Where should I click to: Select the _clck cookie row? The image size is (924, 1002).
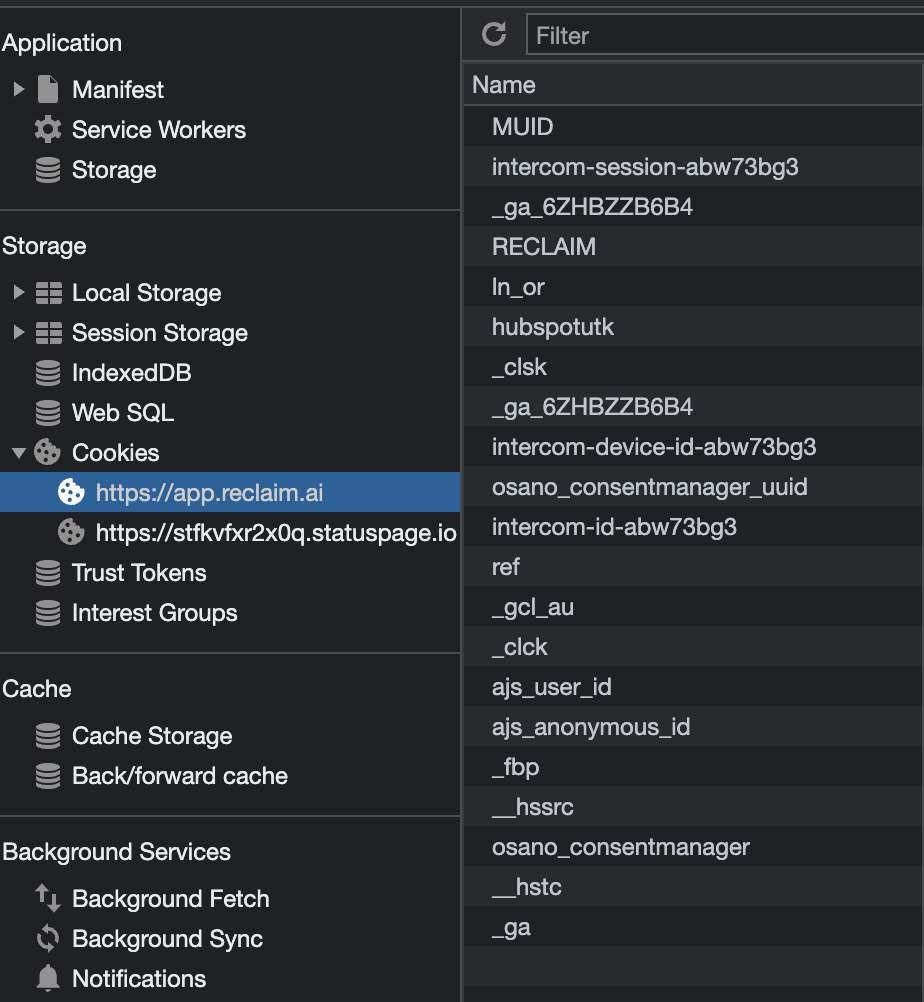click(693, 647)
